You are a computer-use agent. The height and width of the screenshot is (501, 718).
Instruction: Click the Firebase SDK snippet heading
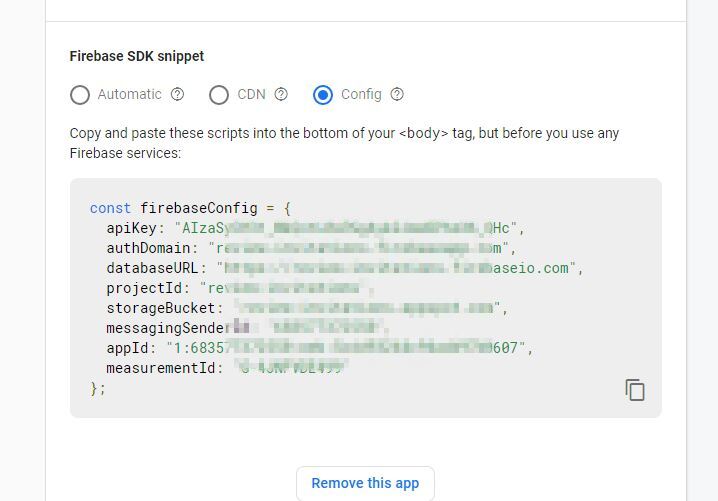pos(137,57)
